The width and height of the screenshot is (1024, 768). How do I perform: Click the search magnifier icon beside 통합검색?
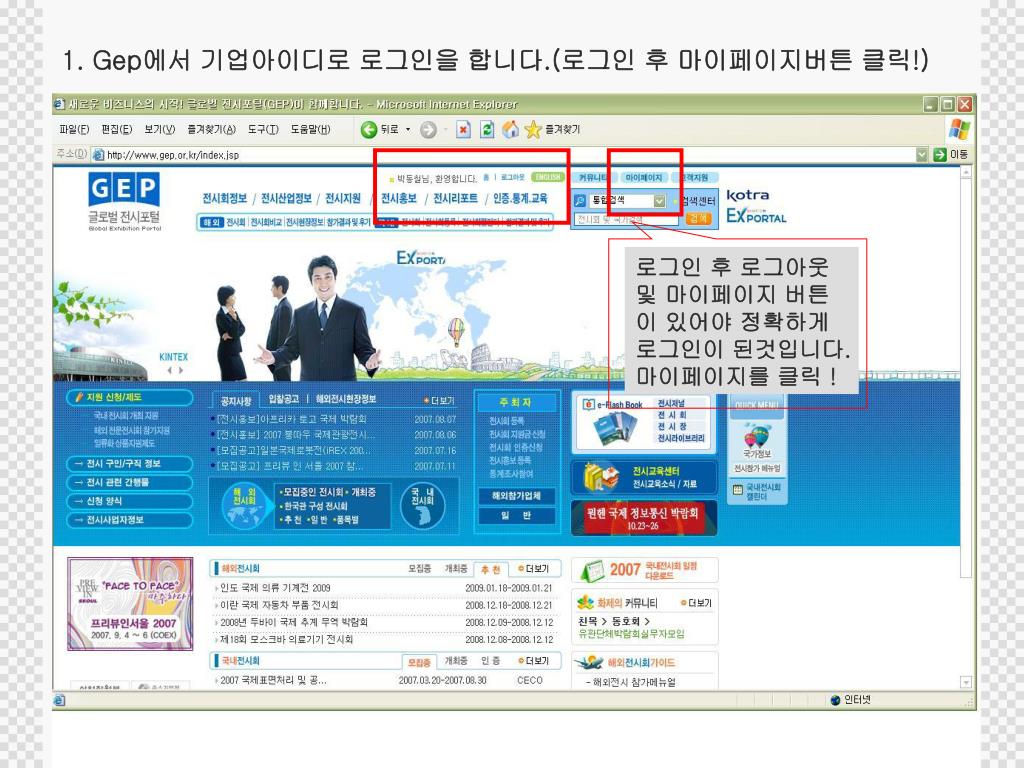coord(579,201)
